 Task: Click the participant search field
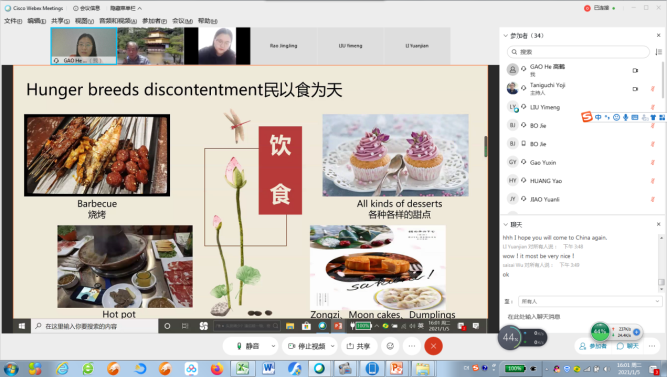[578, 52]
